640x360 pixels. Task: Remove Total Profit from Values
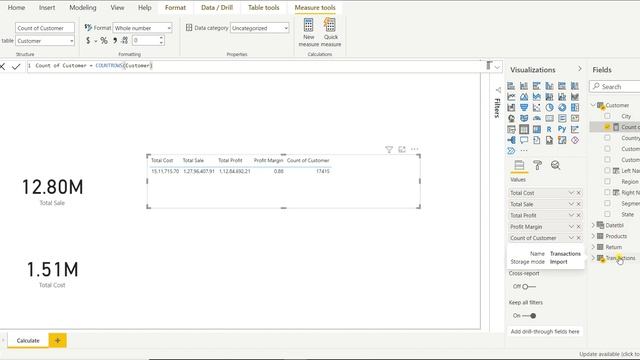579,215
